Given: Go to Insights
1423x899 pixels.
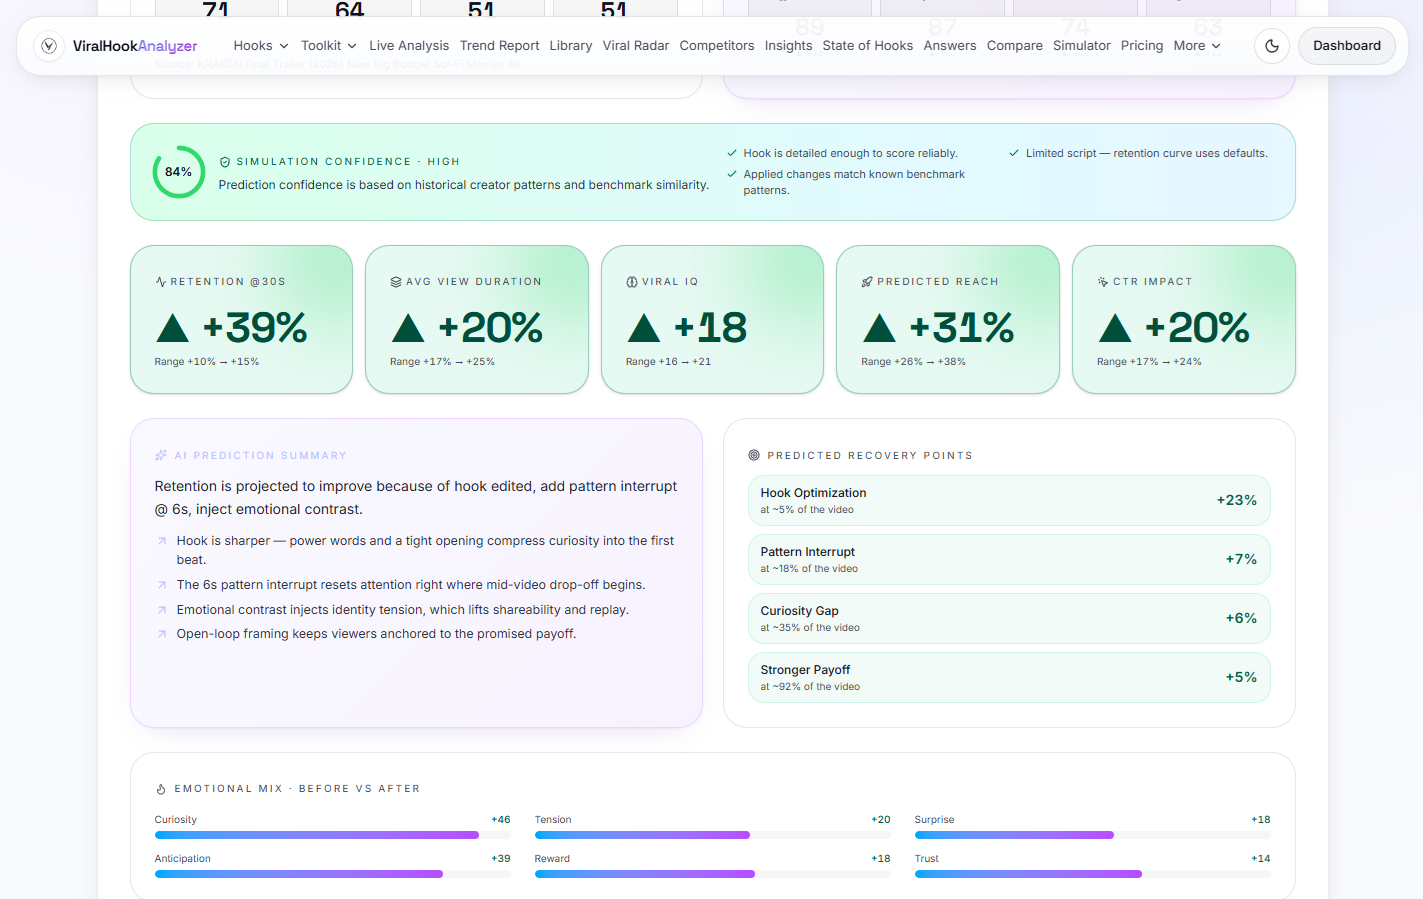Looking at the screenshot, I should click(x=788, y=46).
